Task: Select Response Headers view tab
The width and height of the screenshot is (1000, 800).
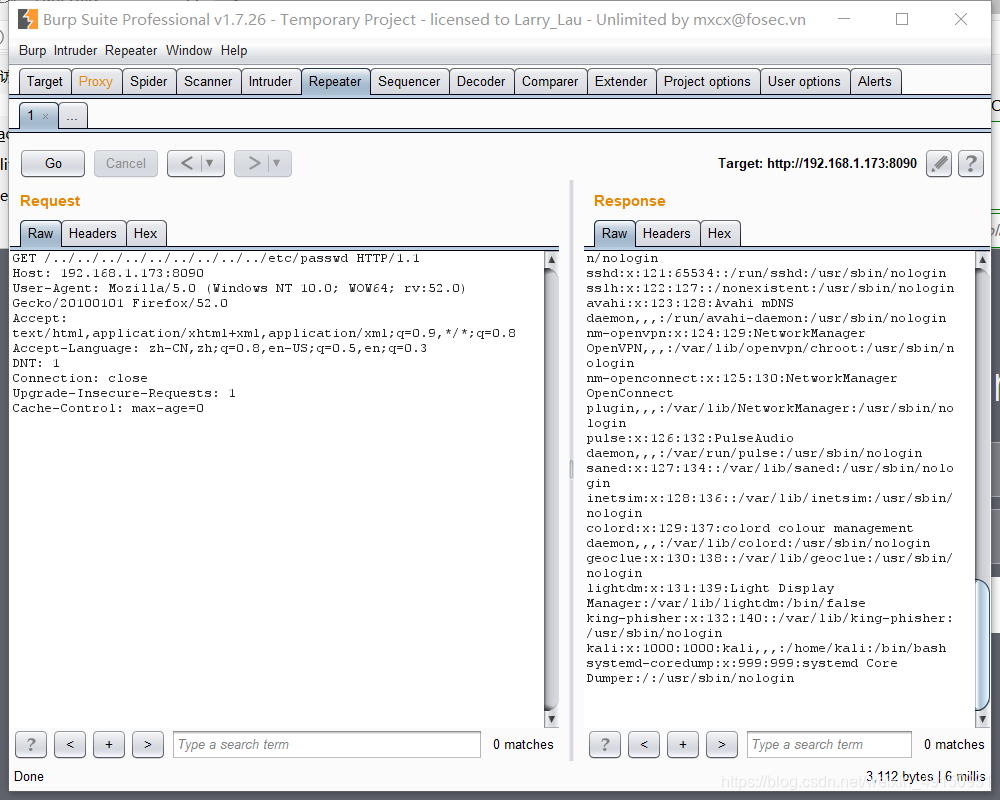Action: click(666, 233)
